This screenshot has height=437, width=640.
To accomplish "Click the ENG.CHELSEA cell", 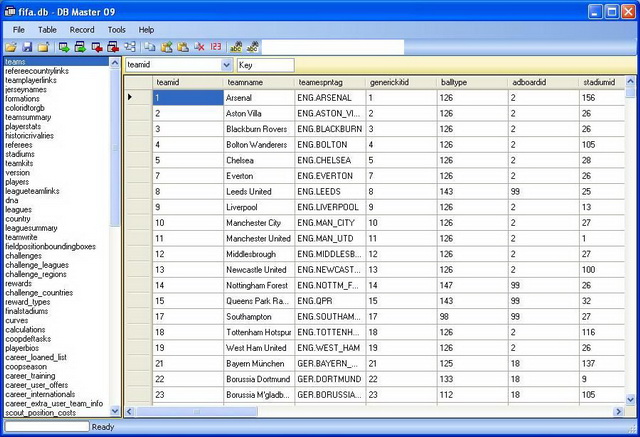I will tap(330, 160).
